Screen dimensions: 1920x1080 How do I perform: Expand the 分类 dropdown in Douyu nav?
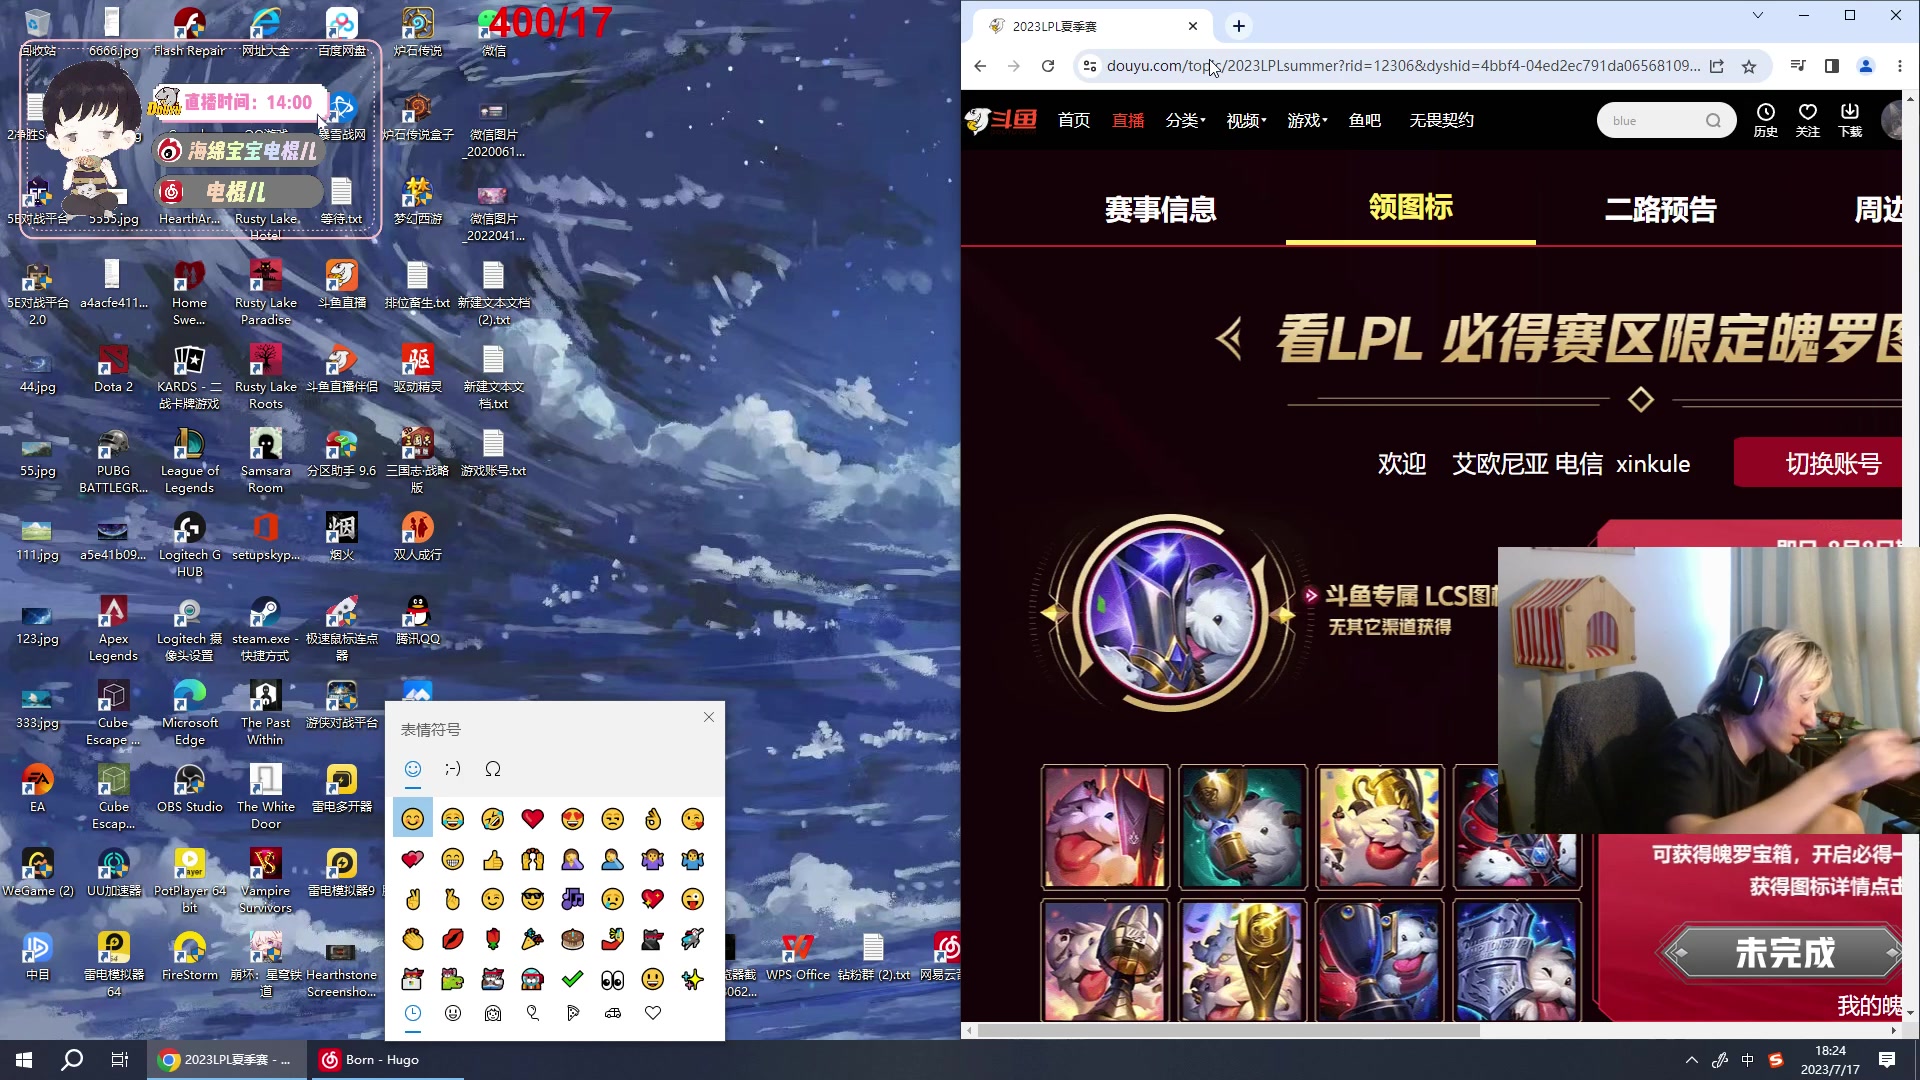click(1185, 120)
